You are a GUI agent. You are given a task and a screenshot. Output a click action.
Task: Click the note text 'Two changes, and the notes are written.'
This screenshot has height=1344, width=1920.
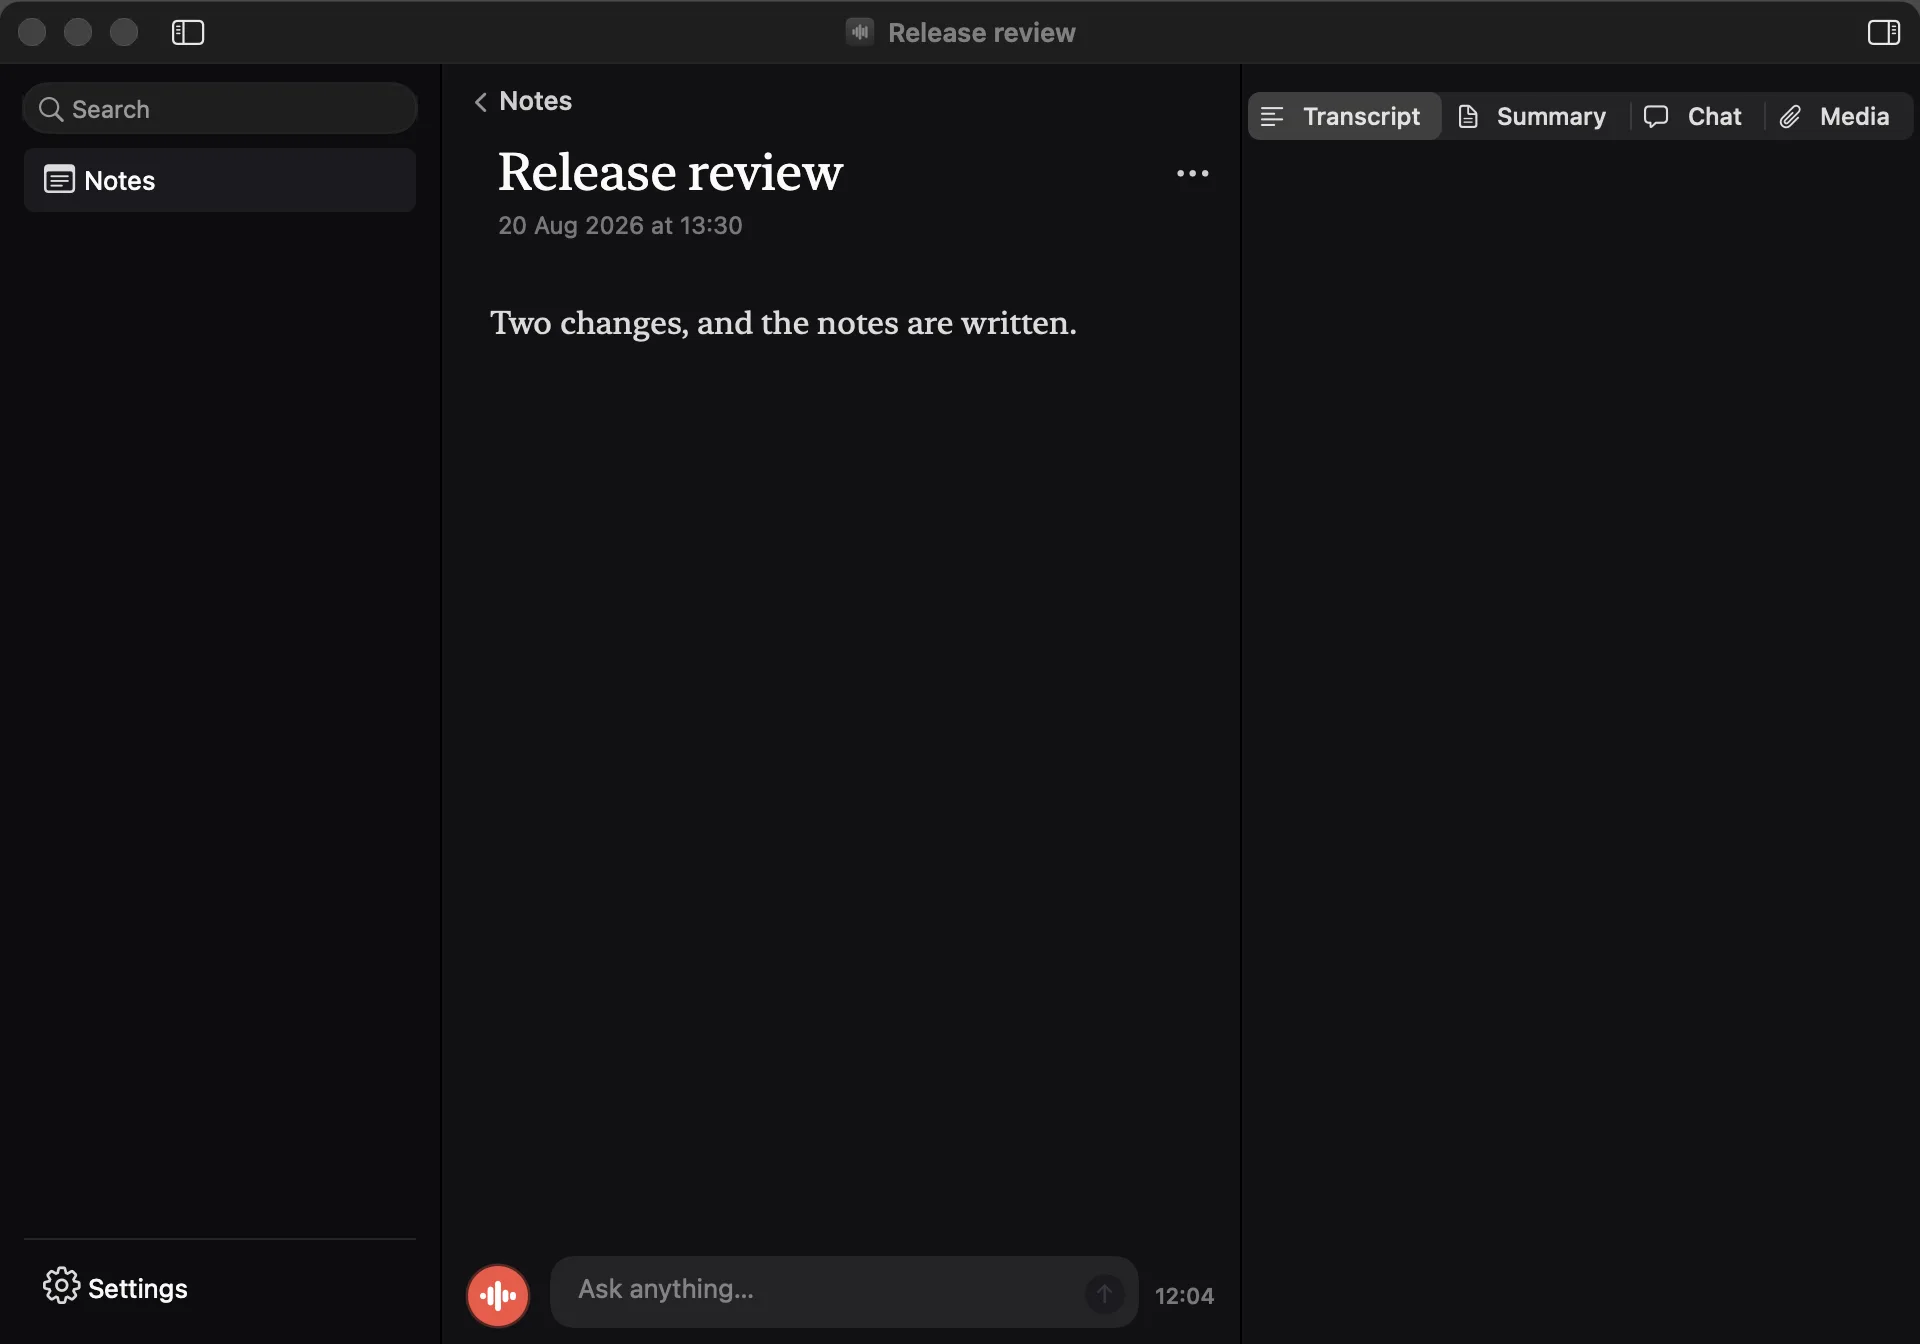(x=783, y=323)
